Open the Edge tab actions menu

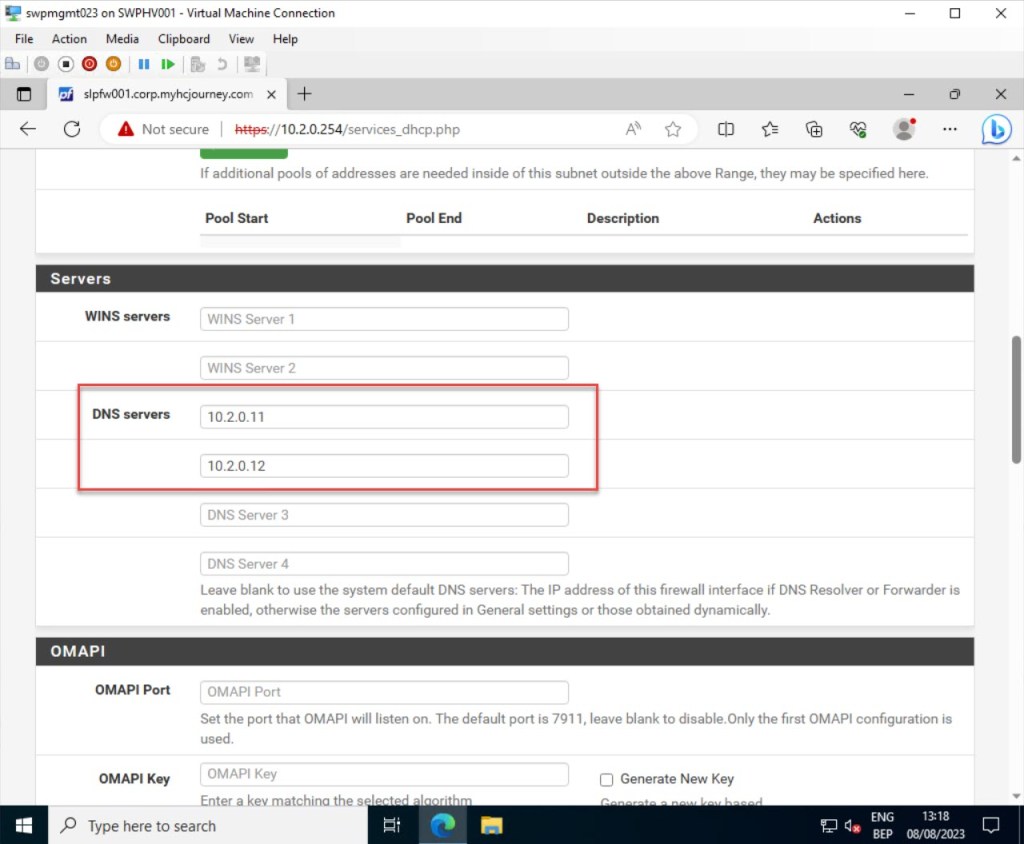(24, 94)
